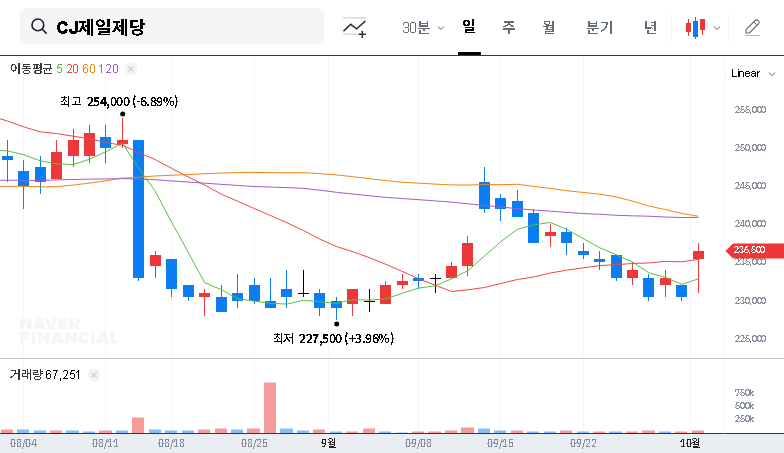
Task: Switch to the yearly (년) tab
Action: 650,27
